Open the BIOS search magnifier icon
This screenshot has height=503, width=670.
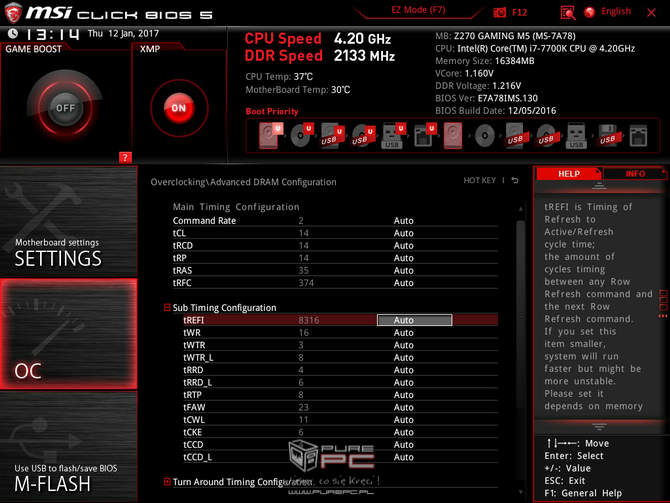(x=567, y=12)
